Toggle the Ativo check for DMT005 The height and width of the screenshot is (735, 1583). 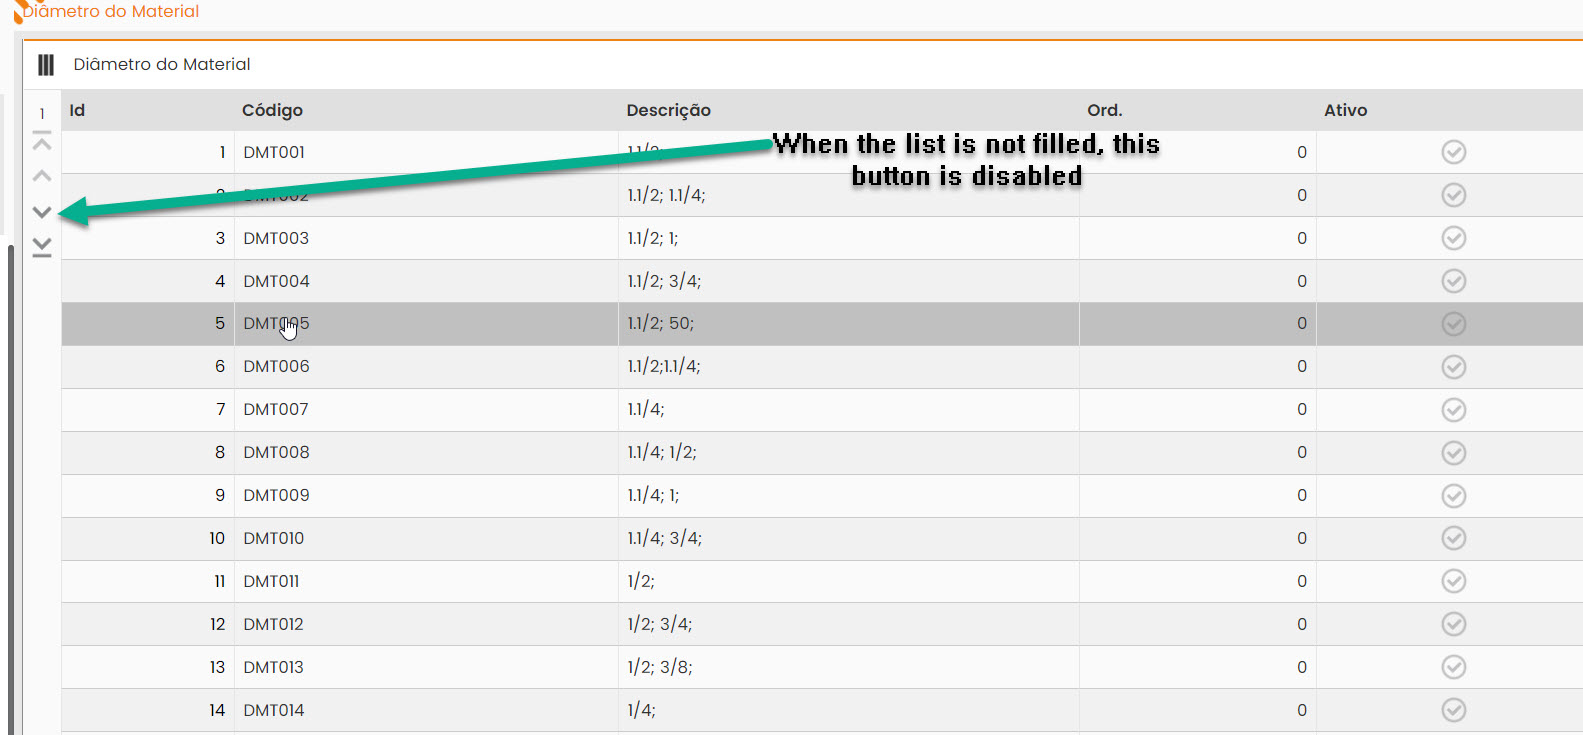point(1454,324)
